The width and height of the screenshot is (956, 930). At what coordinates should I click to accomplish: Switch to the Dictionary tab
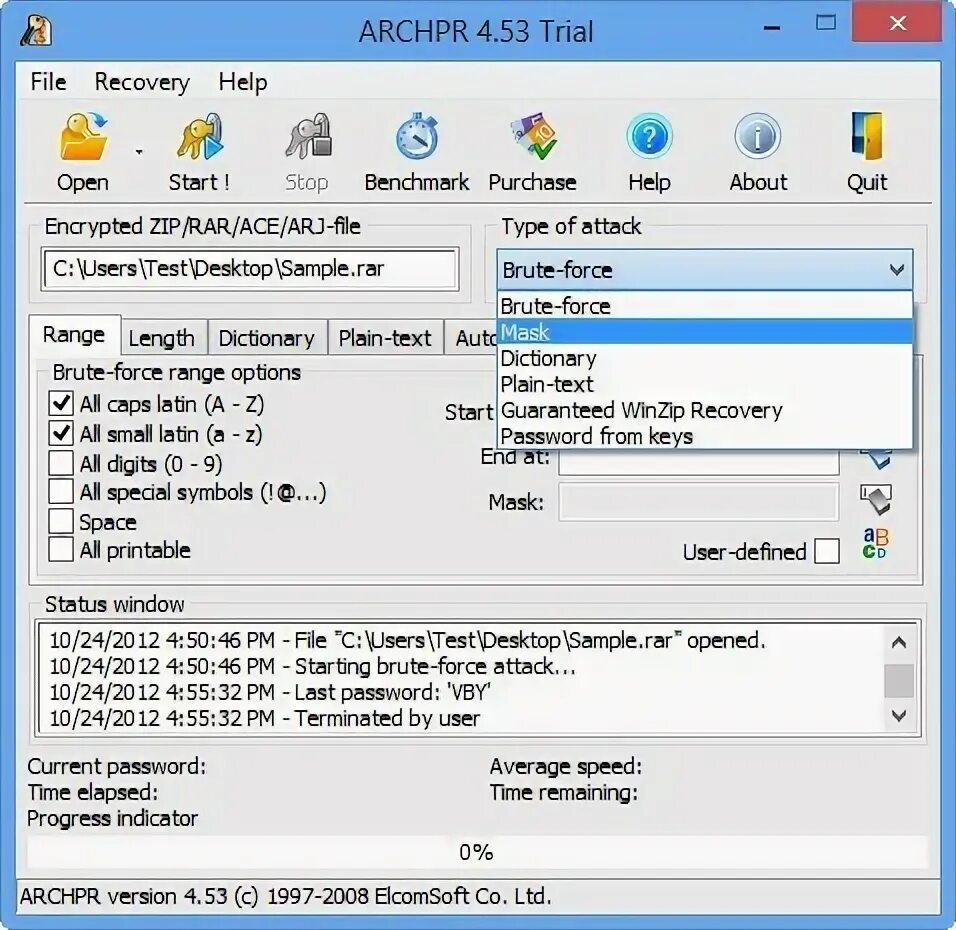[x=266, y=338]
